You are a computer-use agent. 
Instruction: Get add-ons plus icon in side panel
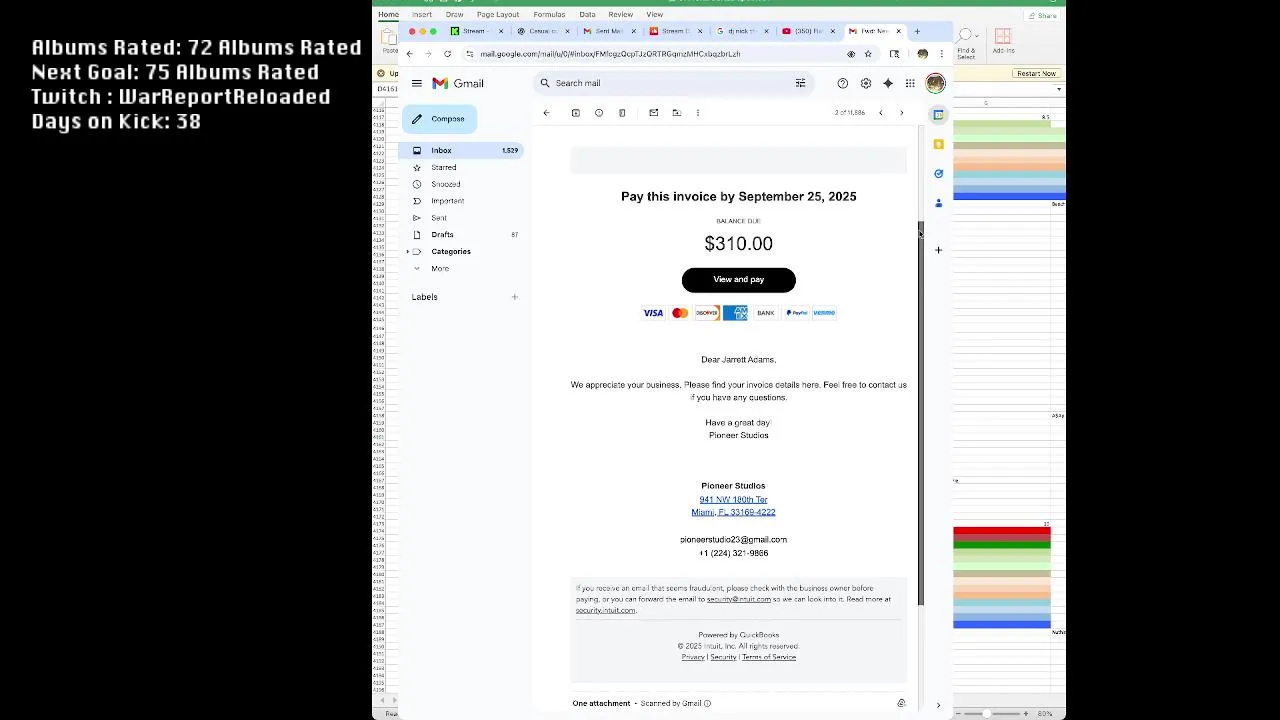tap(938, 250)
